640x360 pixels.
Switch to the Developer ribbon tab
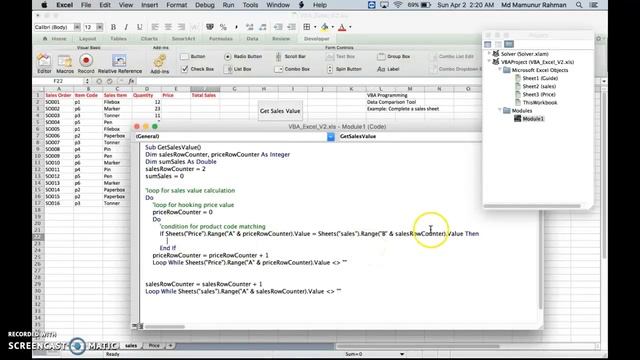tap(317, 39)
